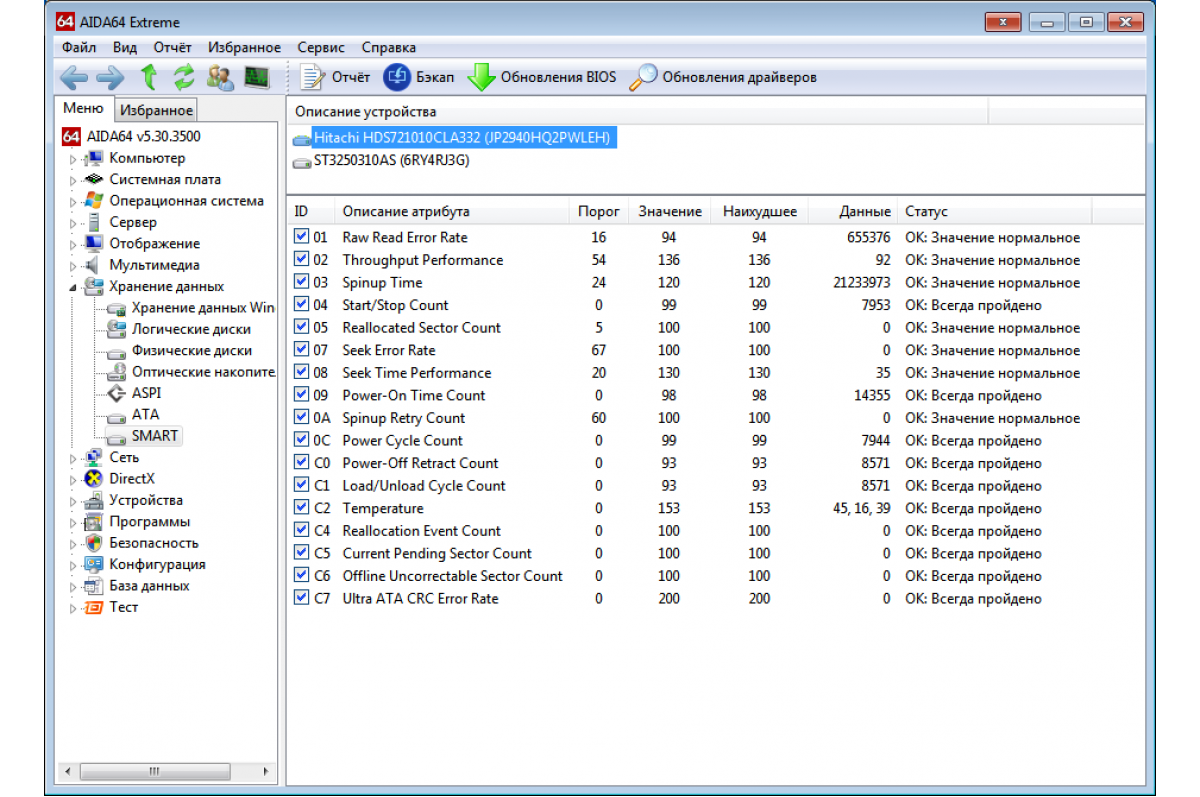The width and height of the screenshot is (1200, 797).
Task: Click the Отчёт report icon
Action: (x=313, y=77)
